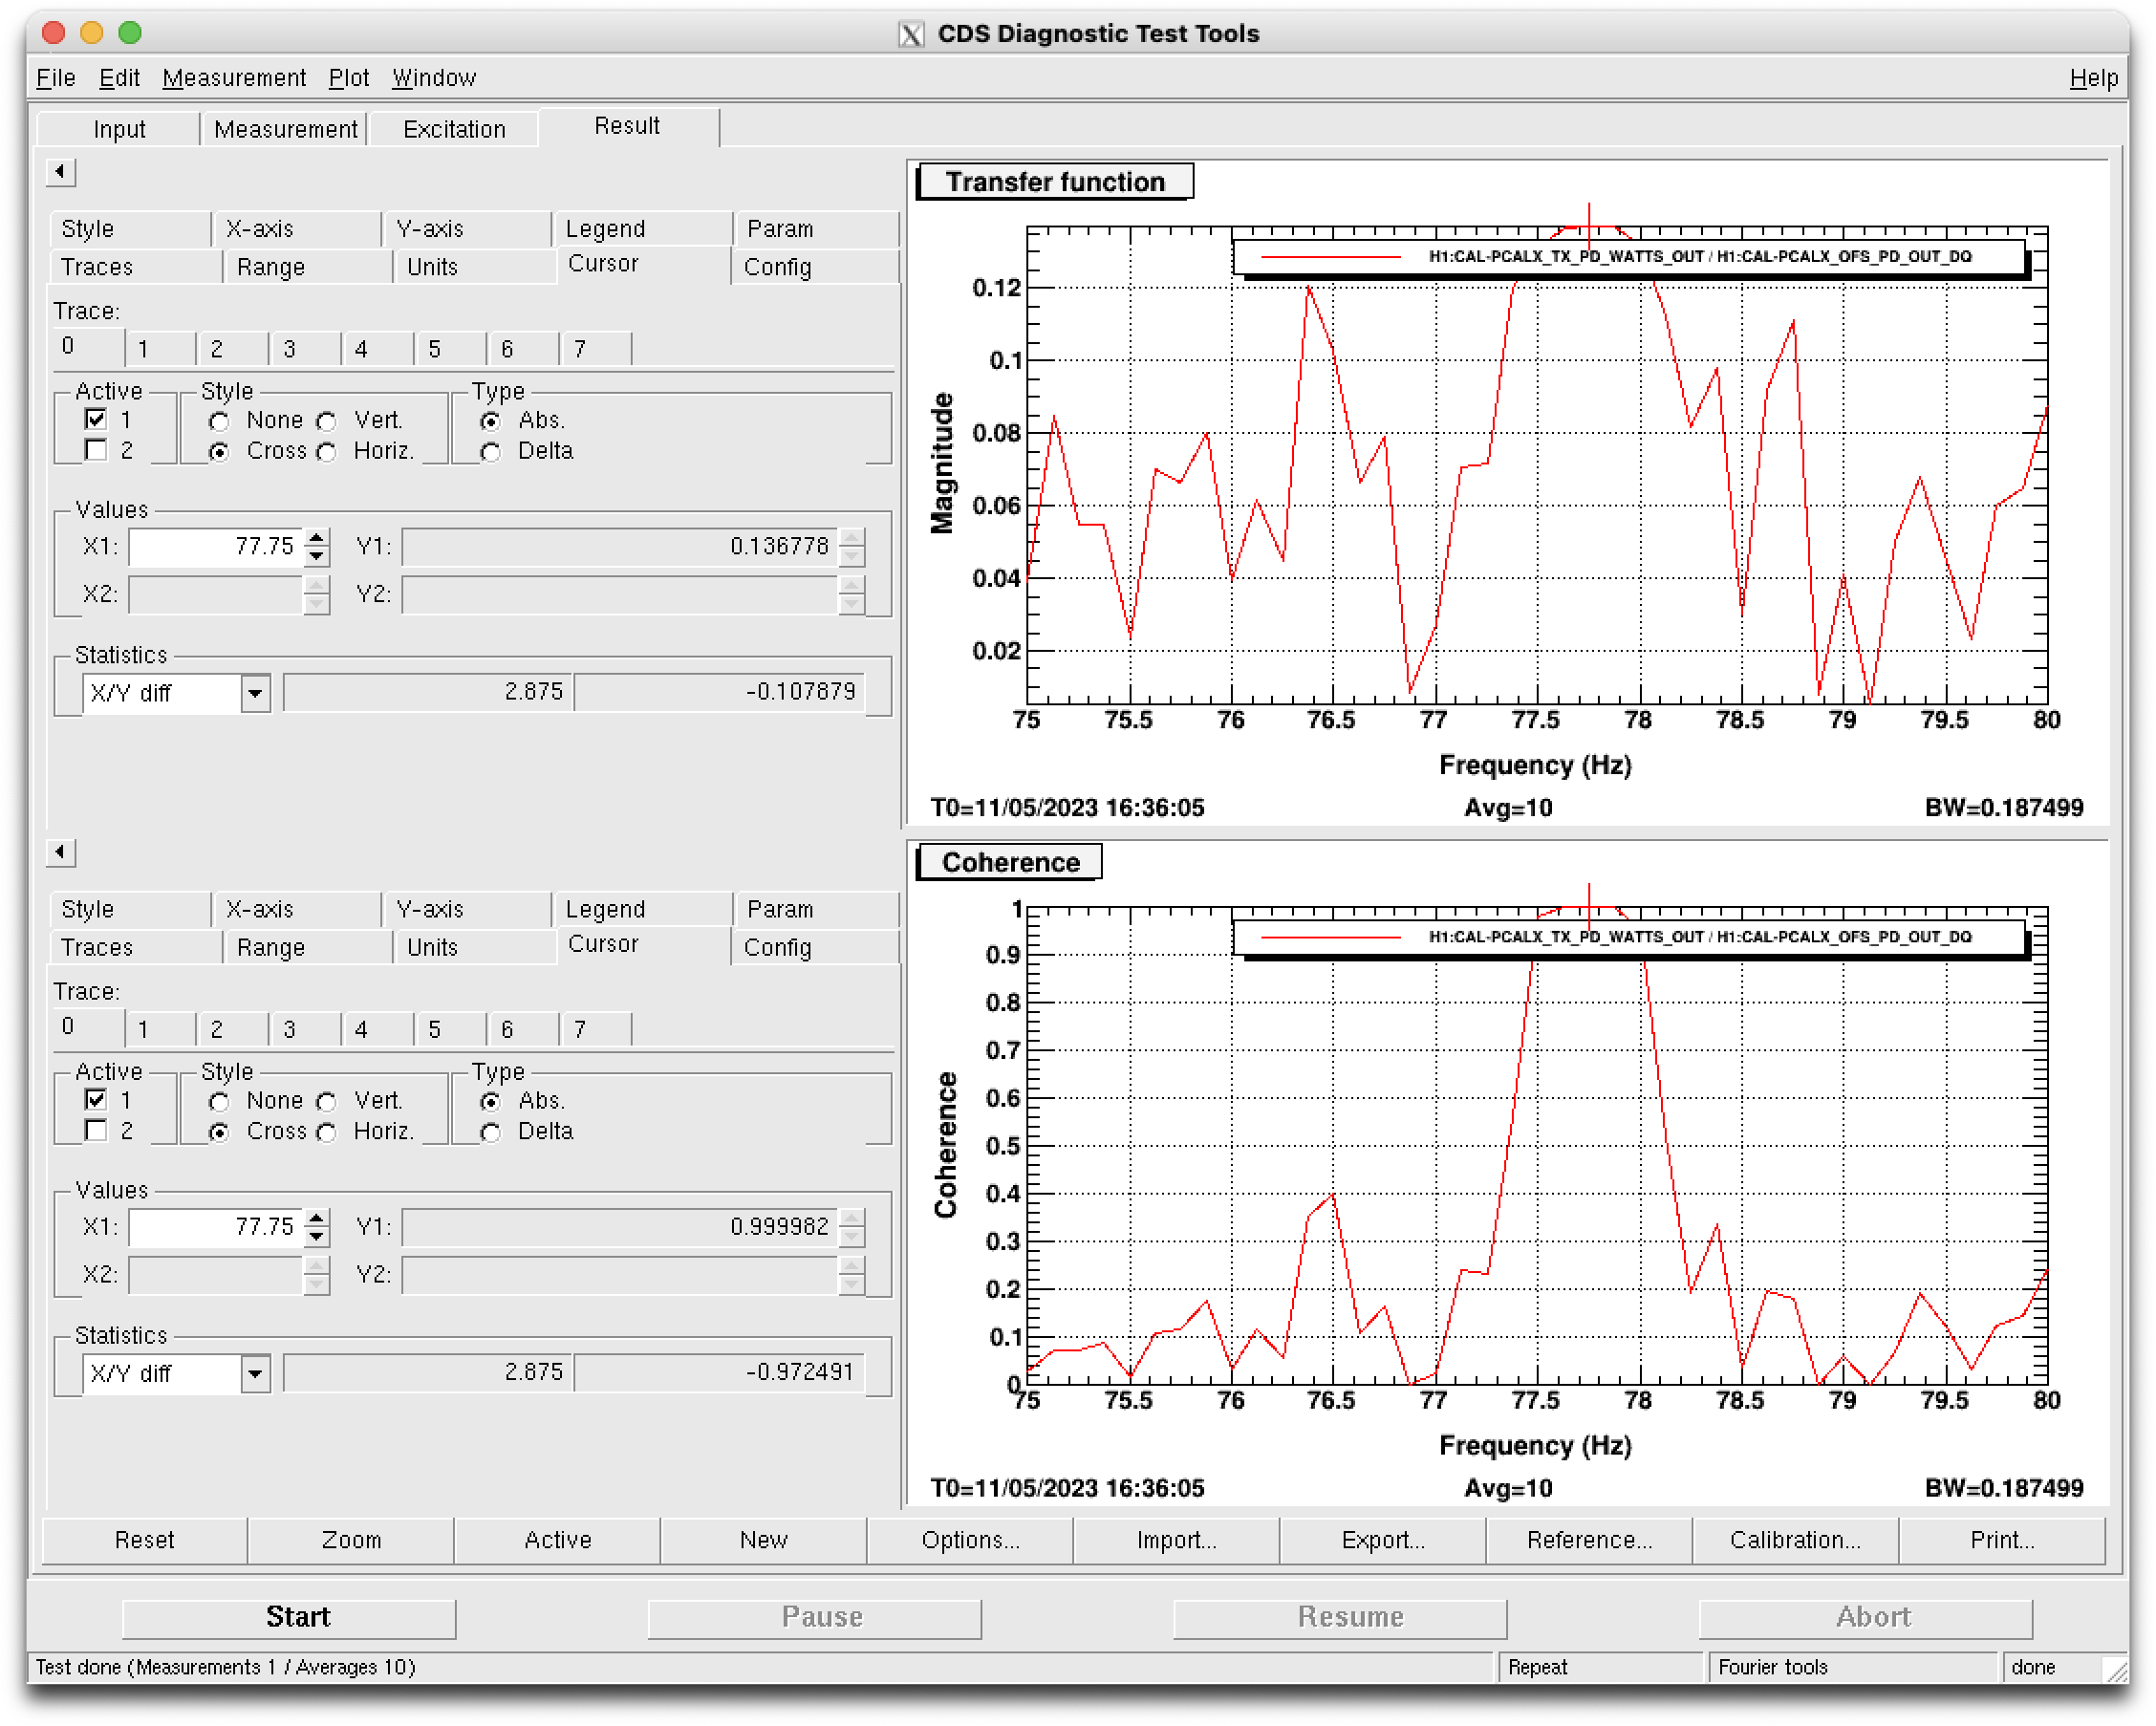
Task: Click the Zoom button
Action: (351, 1540)
